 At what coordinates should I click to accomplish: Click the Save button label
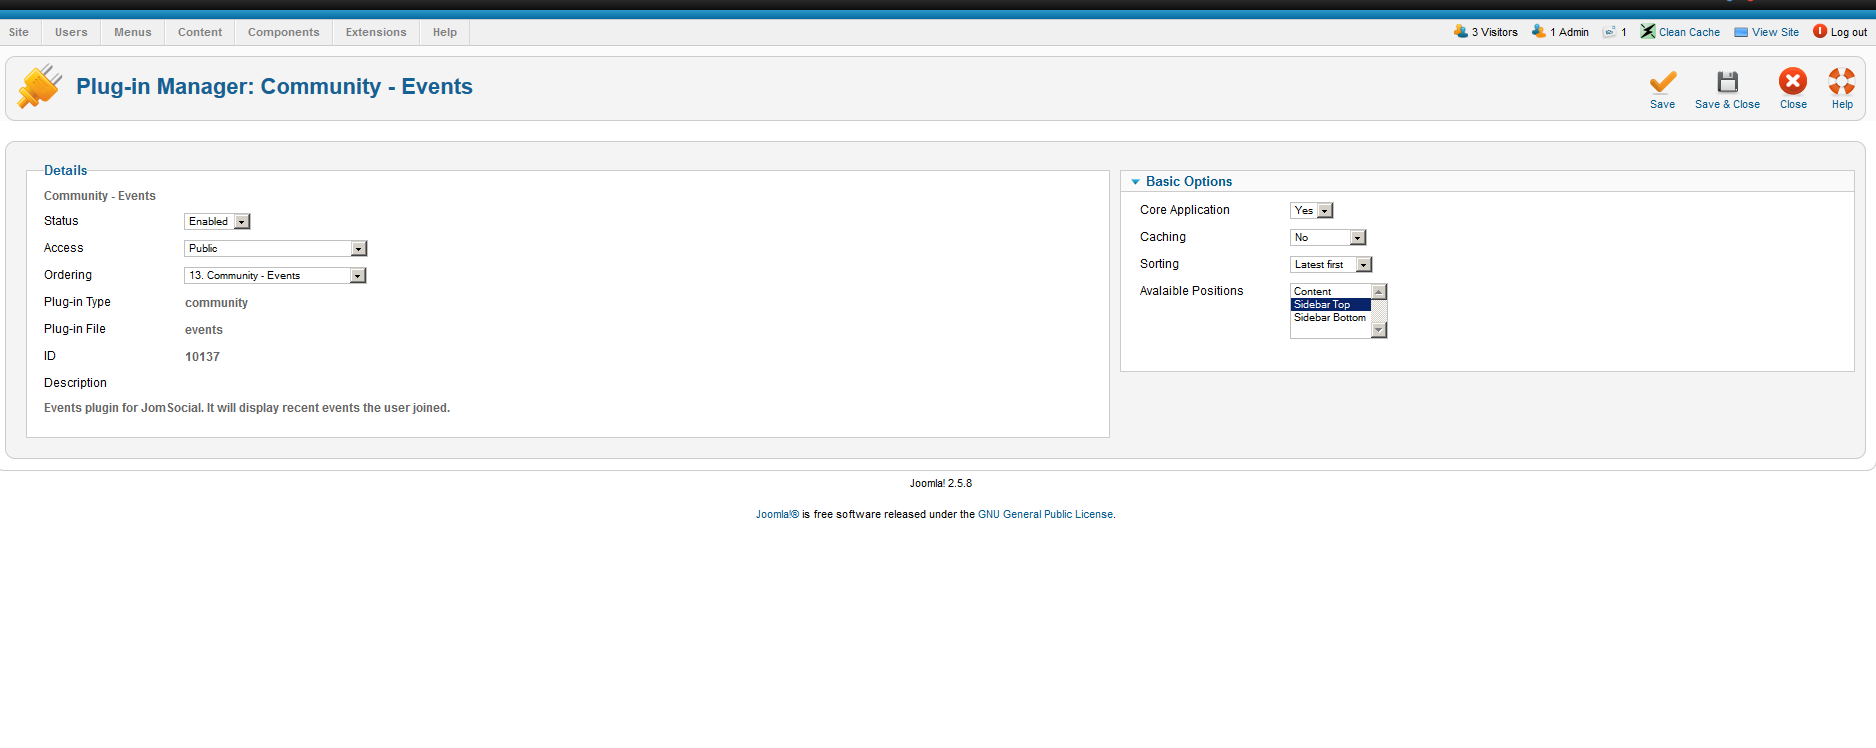tap(1662, 104)
